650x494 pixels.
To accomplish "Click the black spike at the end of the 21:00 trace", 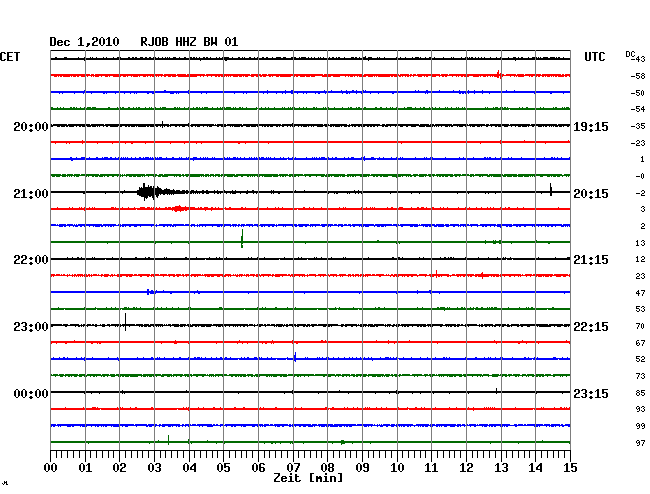I will 551,189.
